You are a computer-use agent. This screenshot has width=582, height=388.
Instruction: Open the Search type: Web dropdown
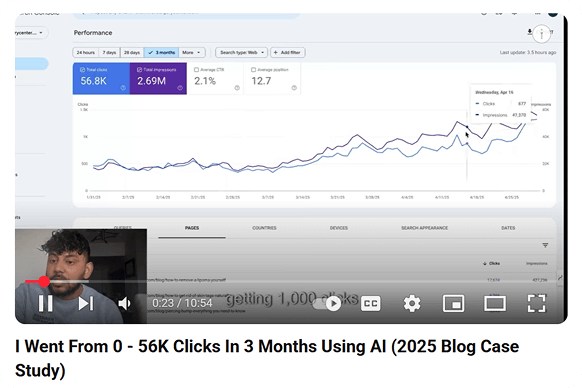click(241, 52)
